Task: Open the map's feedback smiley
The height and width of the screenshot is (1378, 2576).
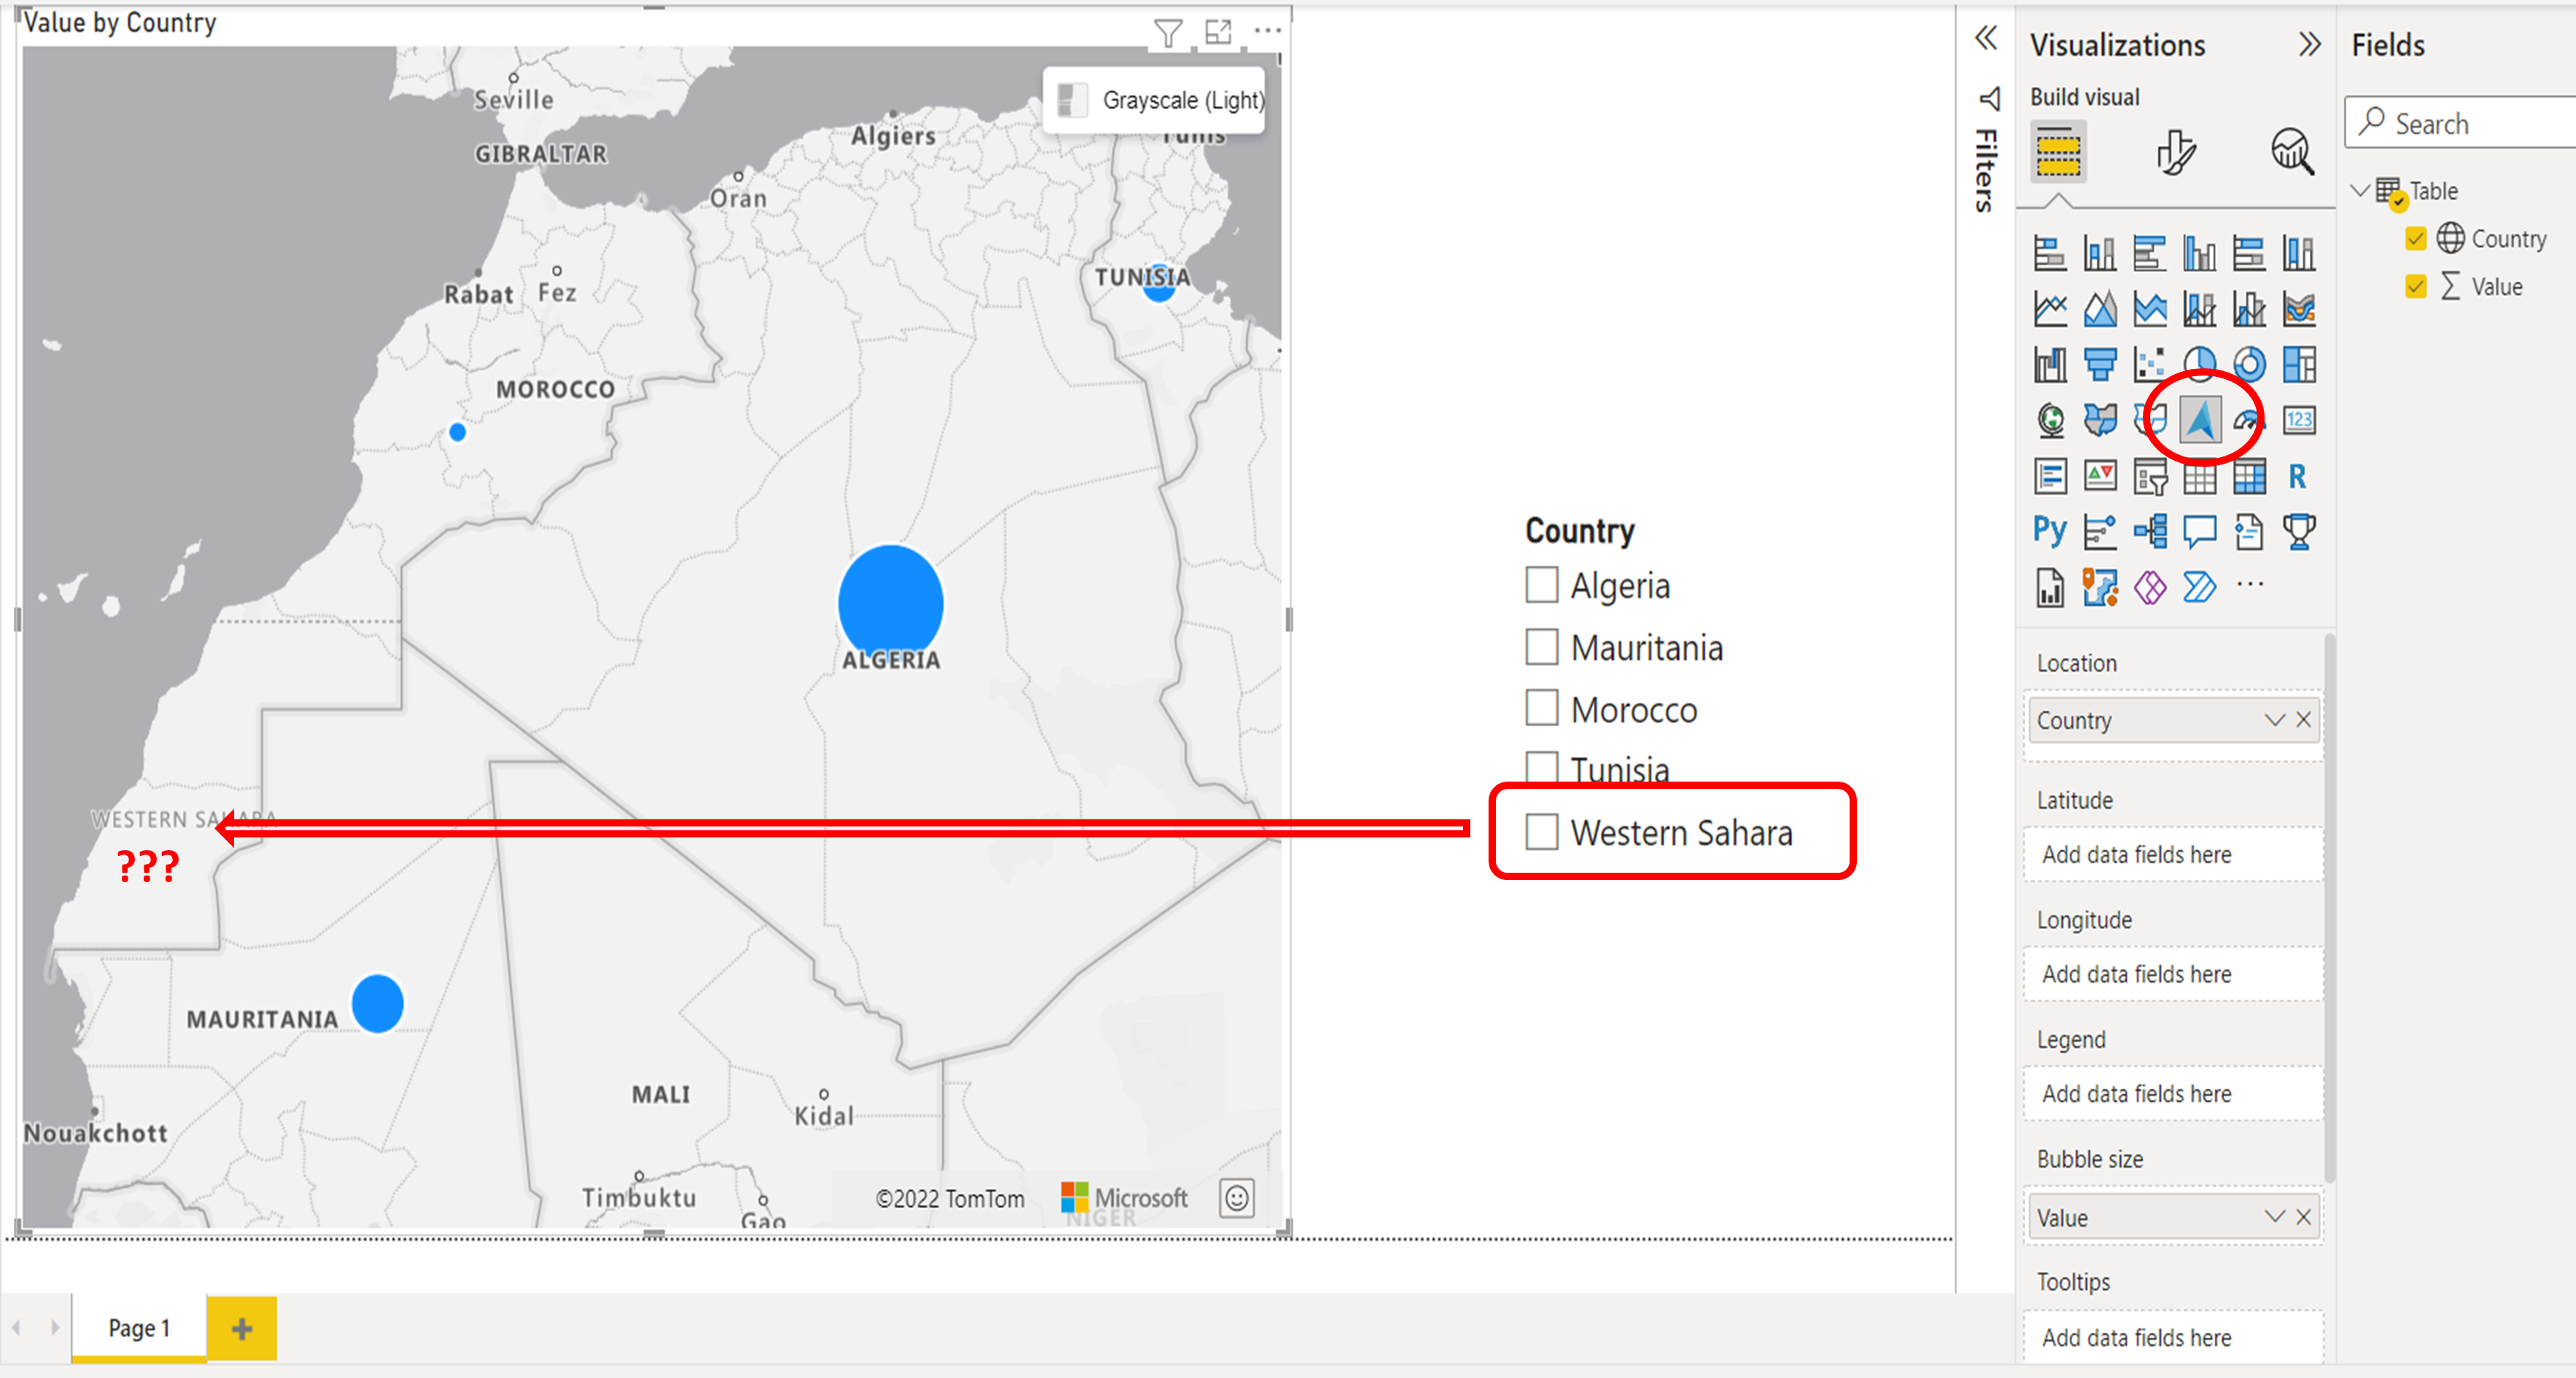Action: pos(1237,1198)
